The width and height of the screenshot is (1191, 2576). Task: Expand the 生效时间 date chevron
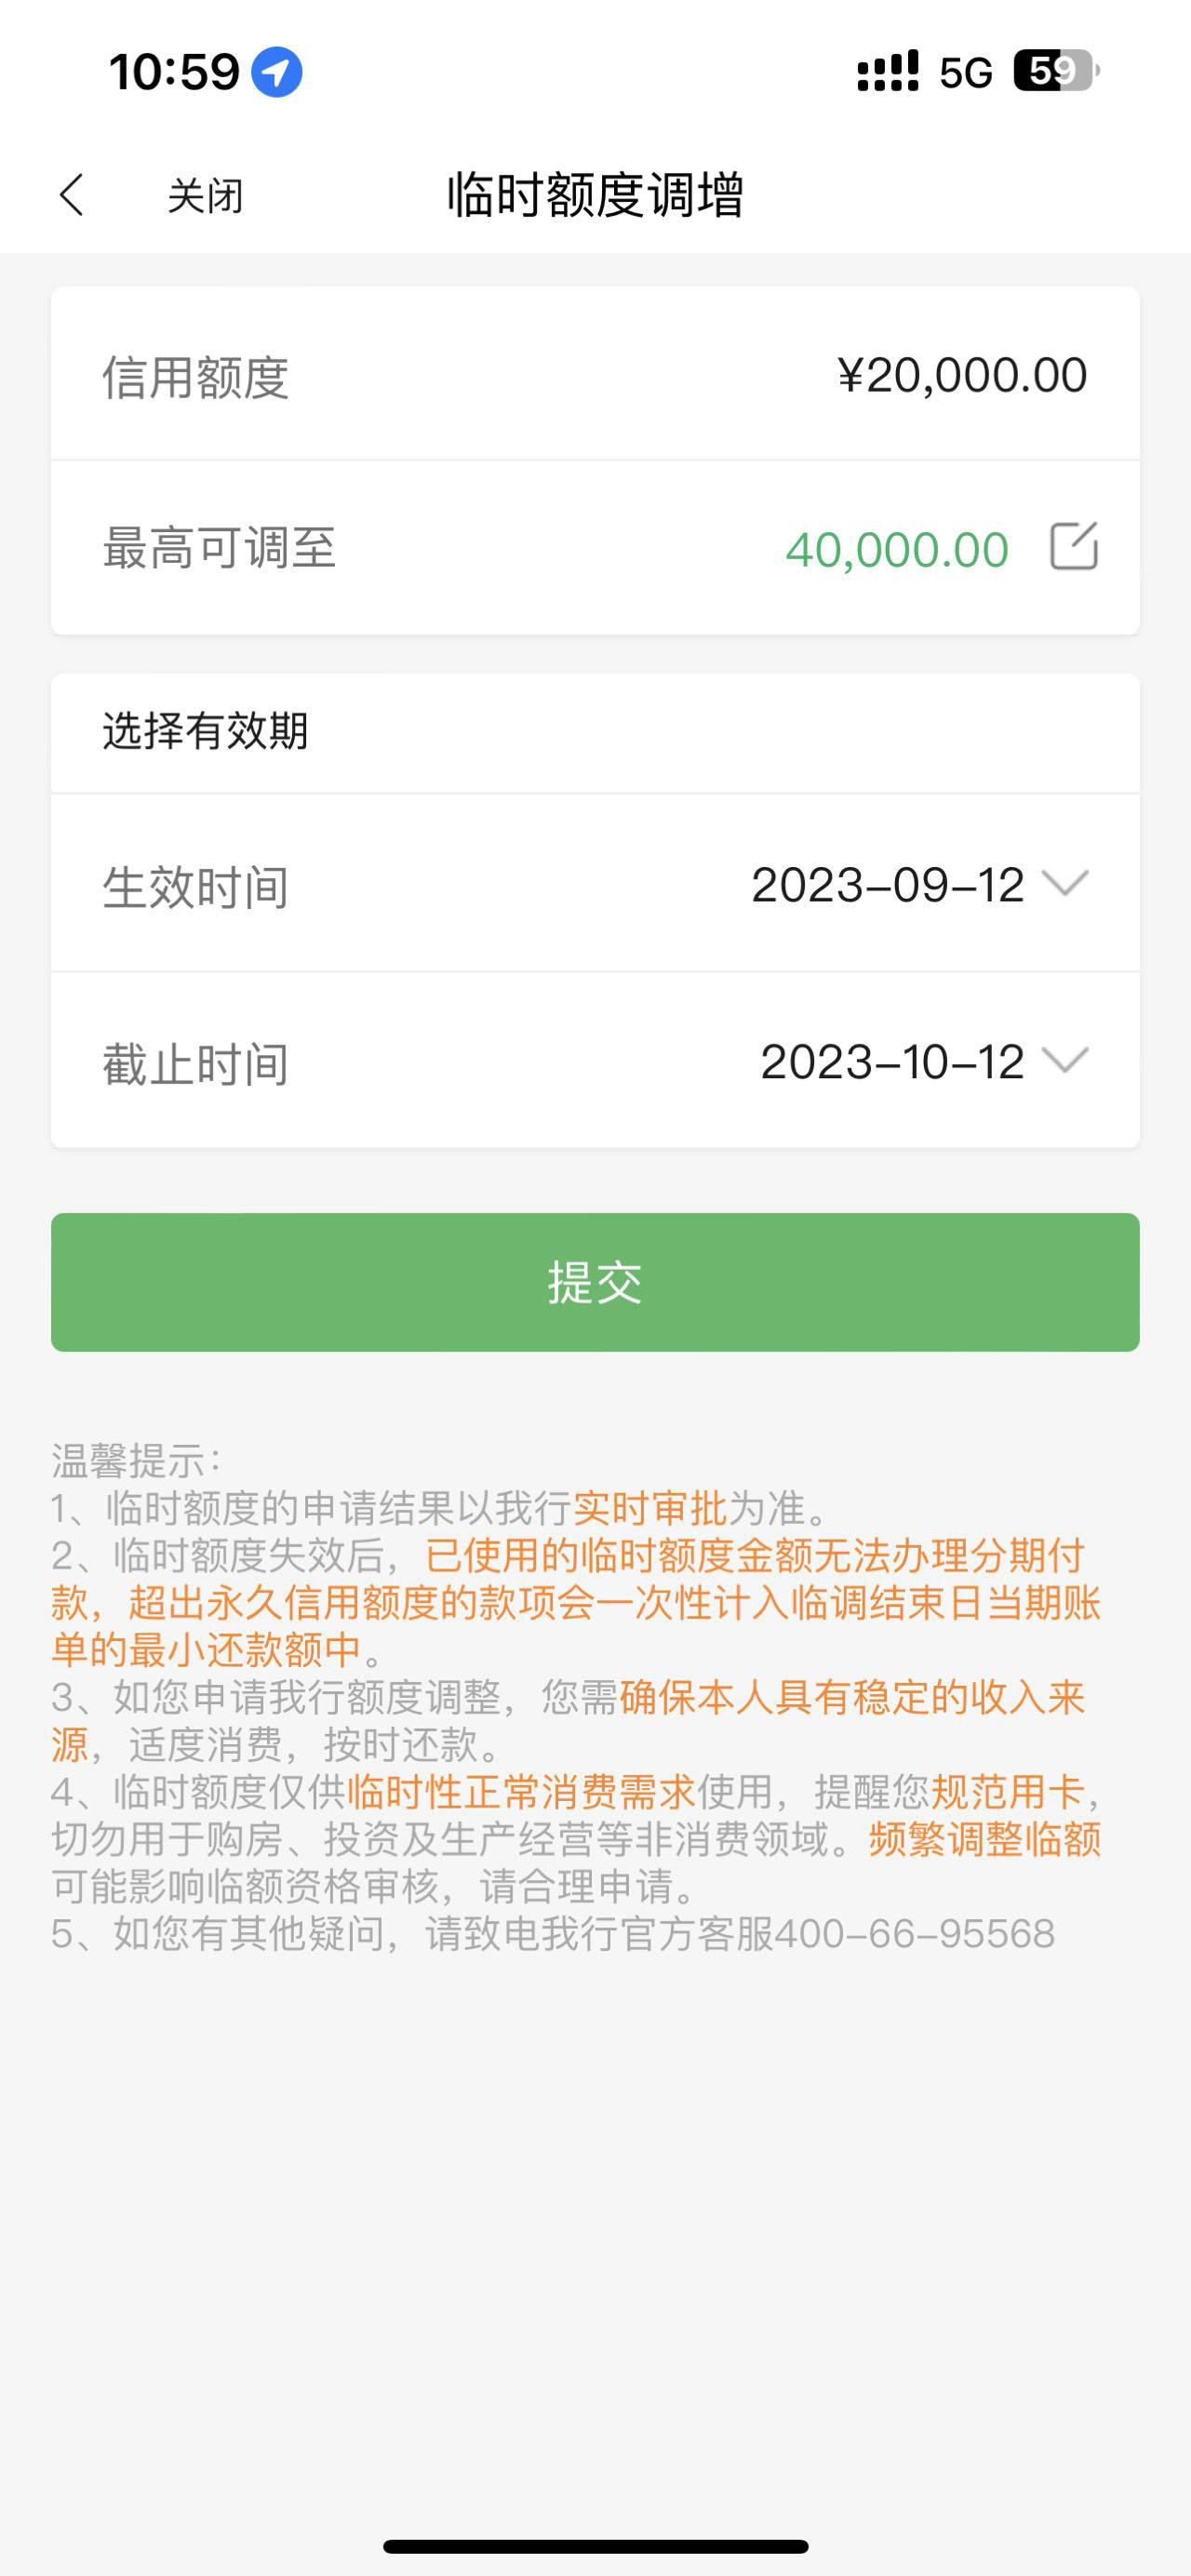[1064, 883]
